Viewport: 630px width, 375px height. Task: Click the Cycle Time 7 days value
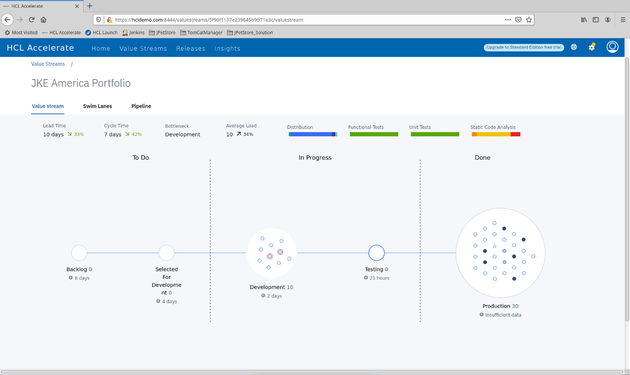(112, 134)
